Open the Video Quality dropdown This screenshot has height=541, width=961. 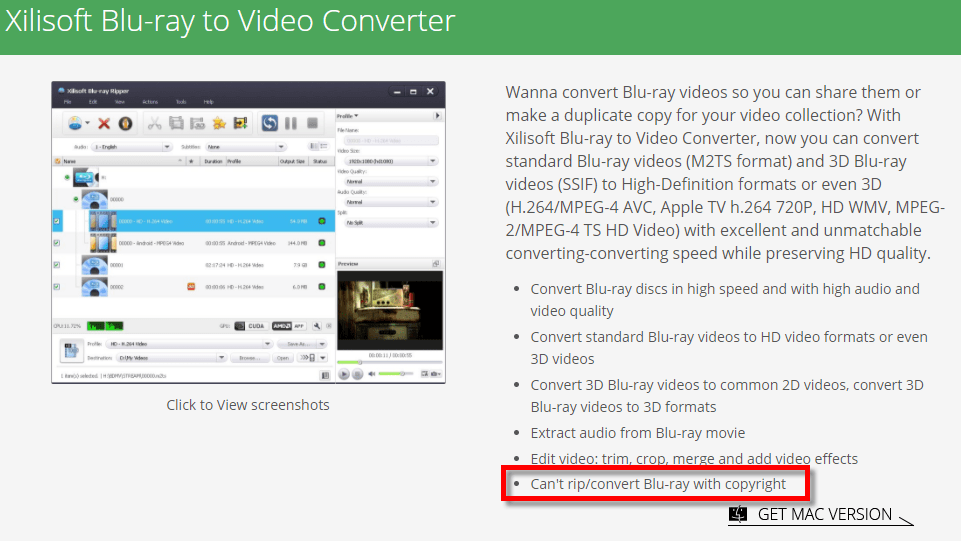point(392,182)
